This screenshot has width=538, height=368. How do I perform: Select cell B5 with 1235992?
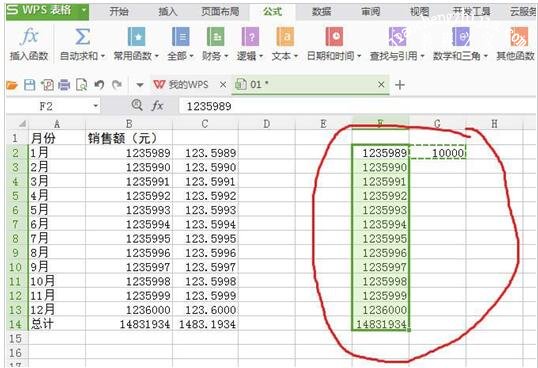coord(129,195)
